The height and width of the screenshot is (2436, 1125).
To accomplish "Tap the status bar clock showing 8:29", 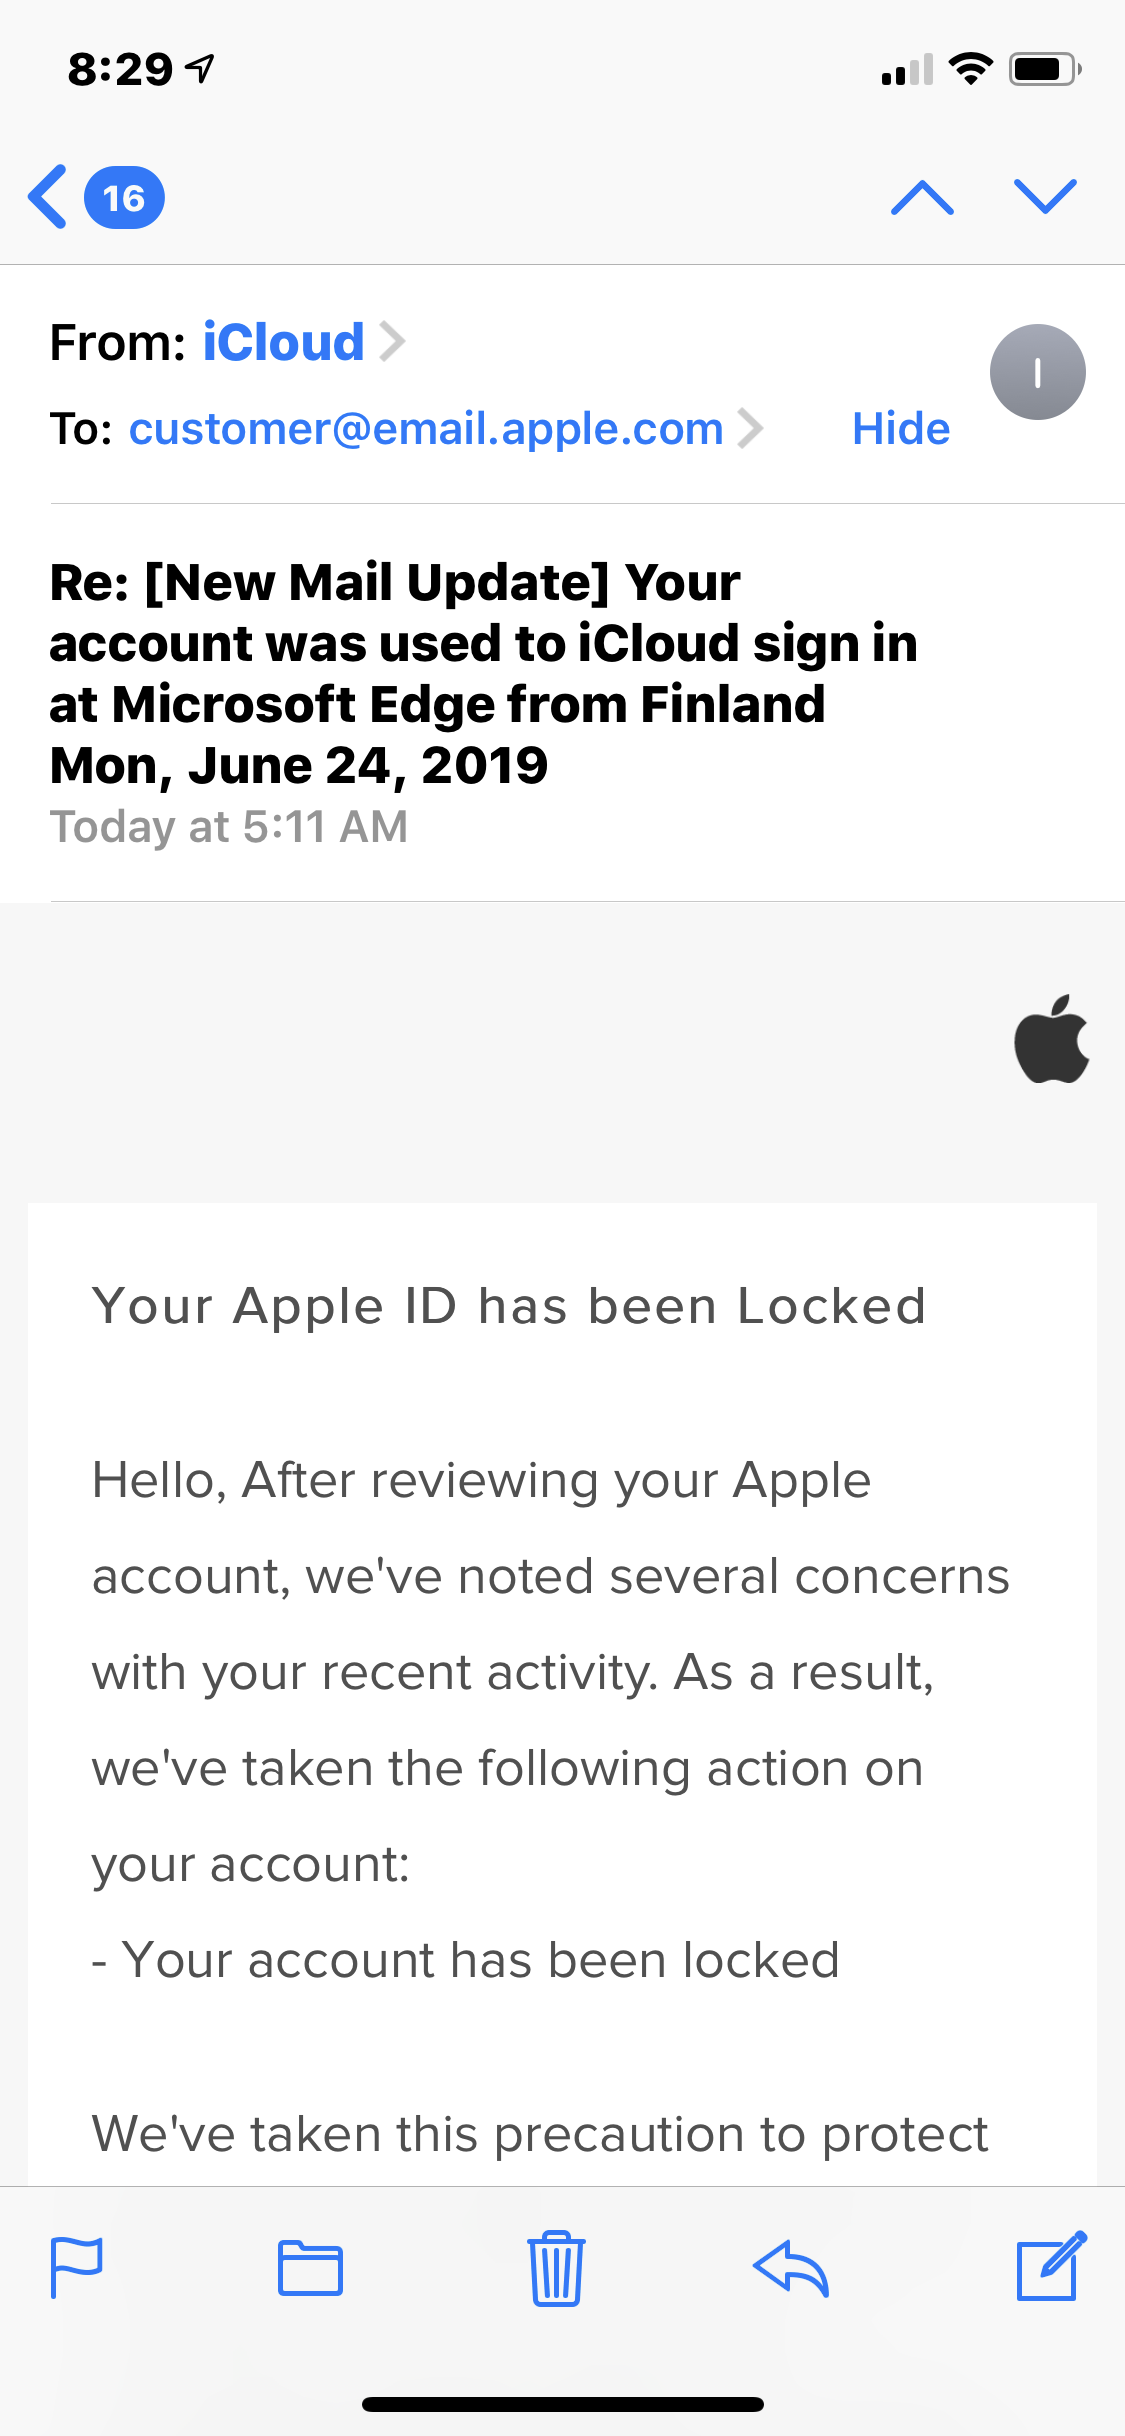I will tap(120, 69).
